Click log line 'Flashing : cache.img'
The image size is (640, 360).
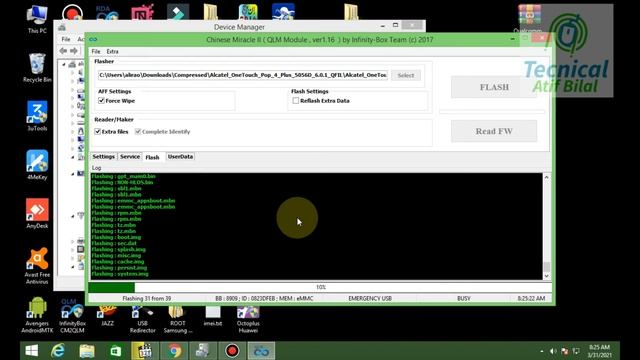(x=118, y=262)
